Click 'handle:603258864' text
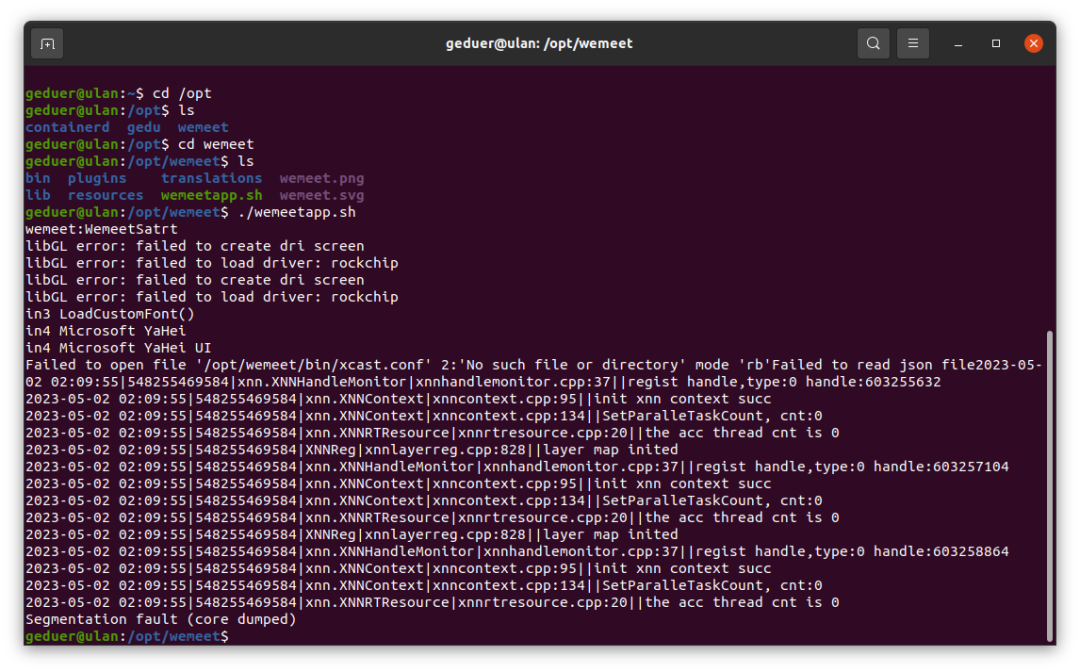This screenshot has width=1080, height=672. [941, 552]
